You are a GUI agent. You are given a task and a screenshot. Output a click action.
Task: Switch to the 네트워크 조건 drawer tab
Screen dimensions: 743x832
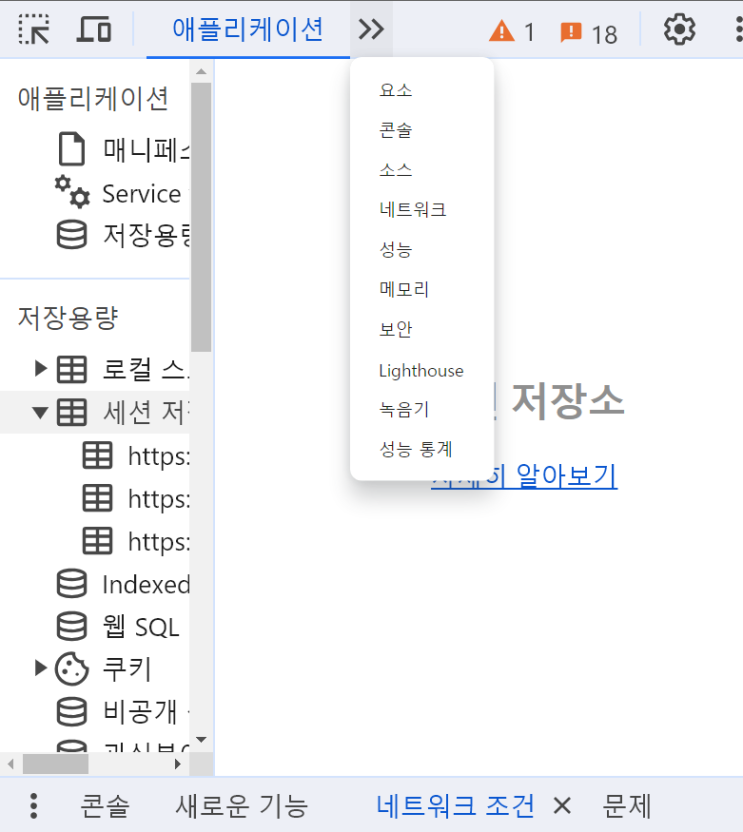(455, 805)
